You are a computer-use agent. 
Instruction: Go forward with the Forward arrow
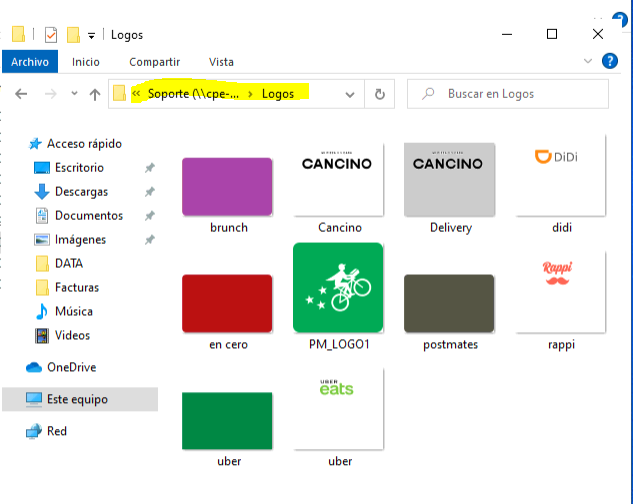(50, 94)
